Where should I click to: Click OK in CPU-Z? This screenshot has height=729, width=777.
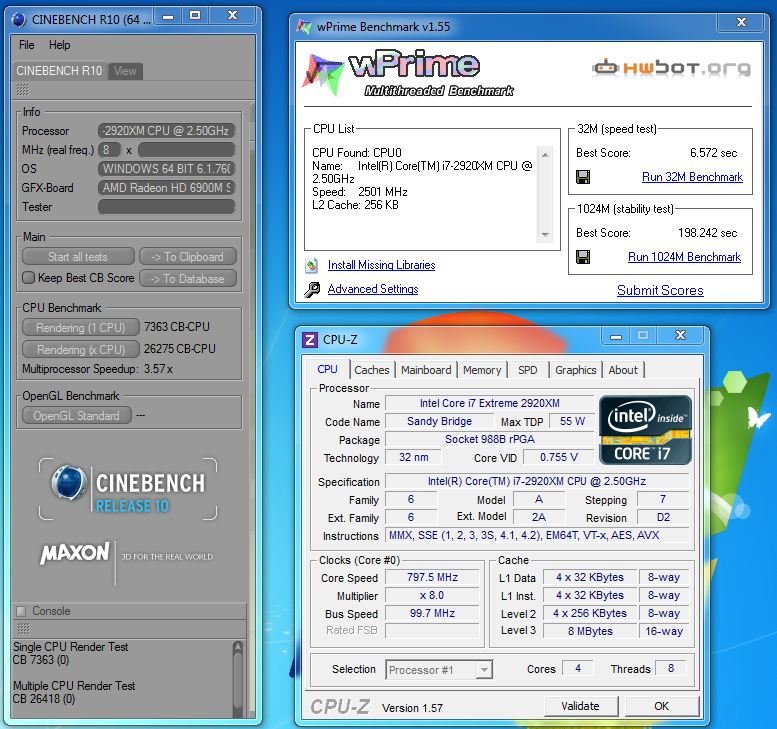click(662, 706)
